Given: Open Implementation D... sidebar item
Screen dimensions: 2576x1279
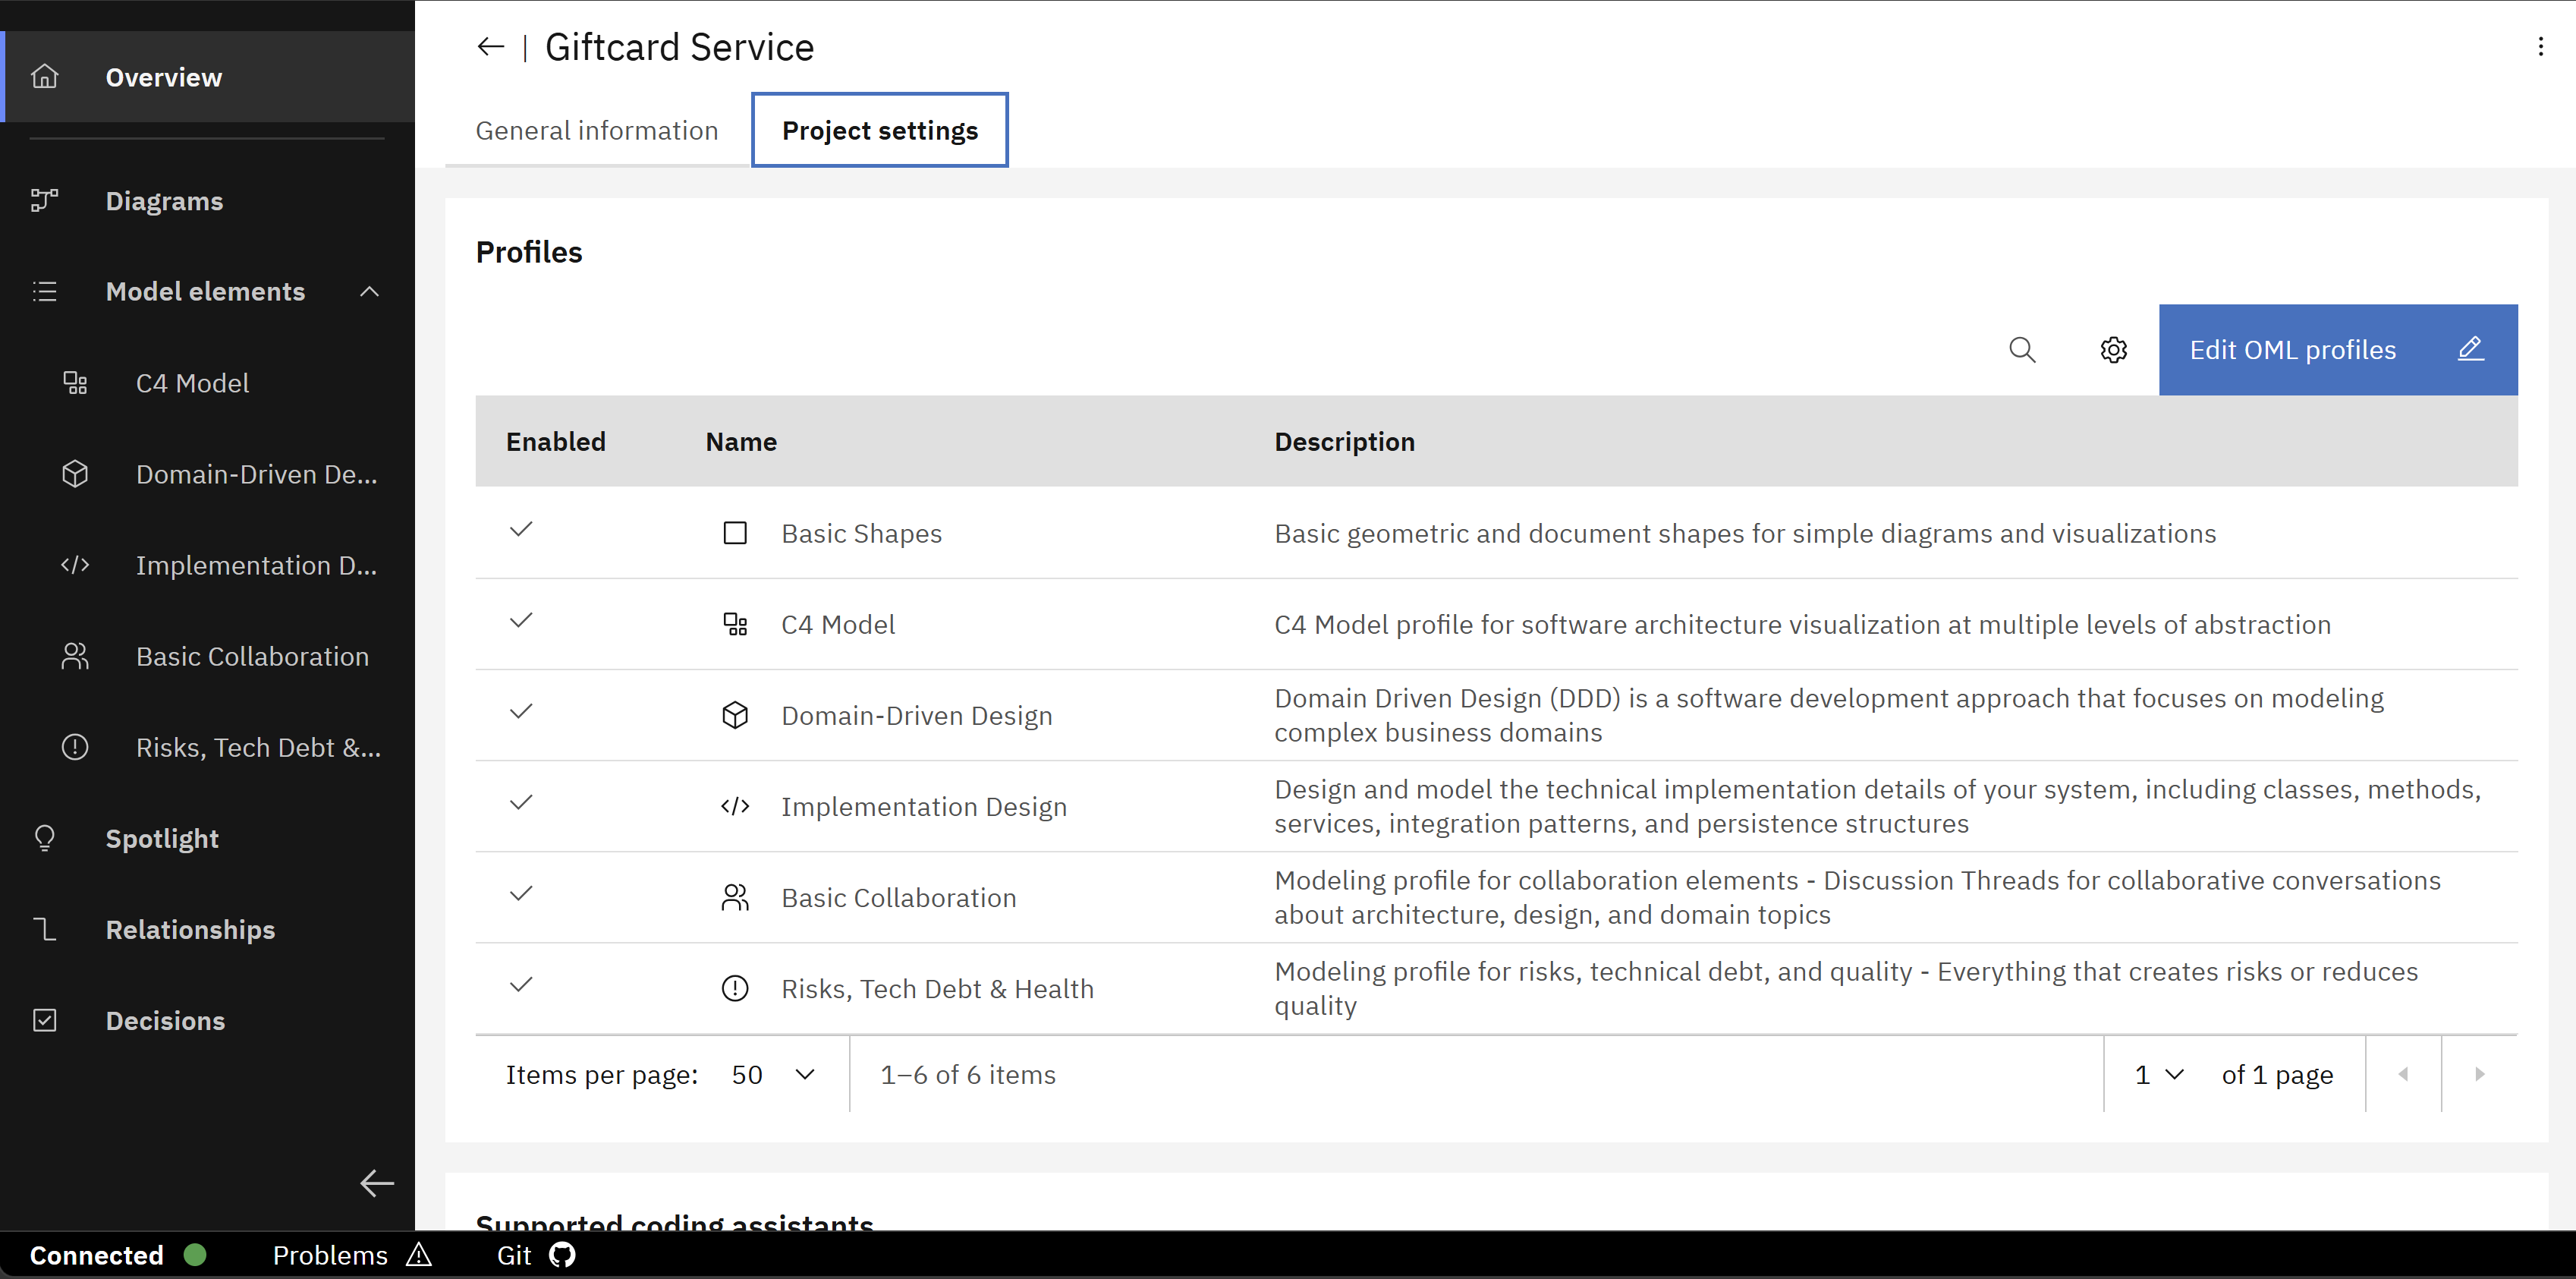Looking at the screenshot, I should point(207,564).
